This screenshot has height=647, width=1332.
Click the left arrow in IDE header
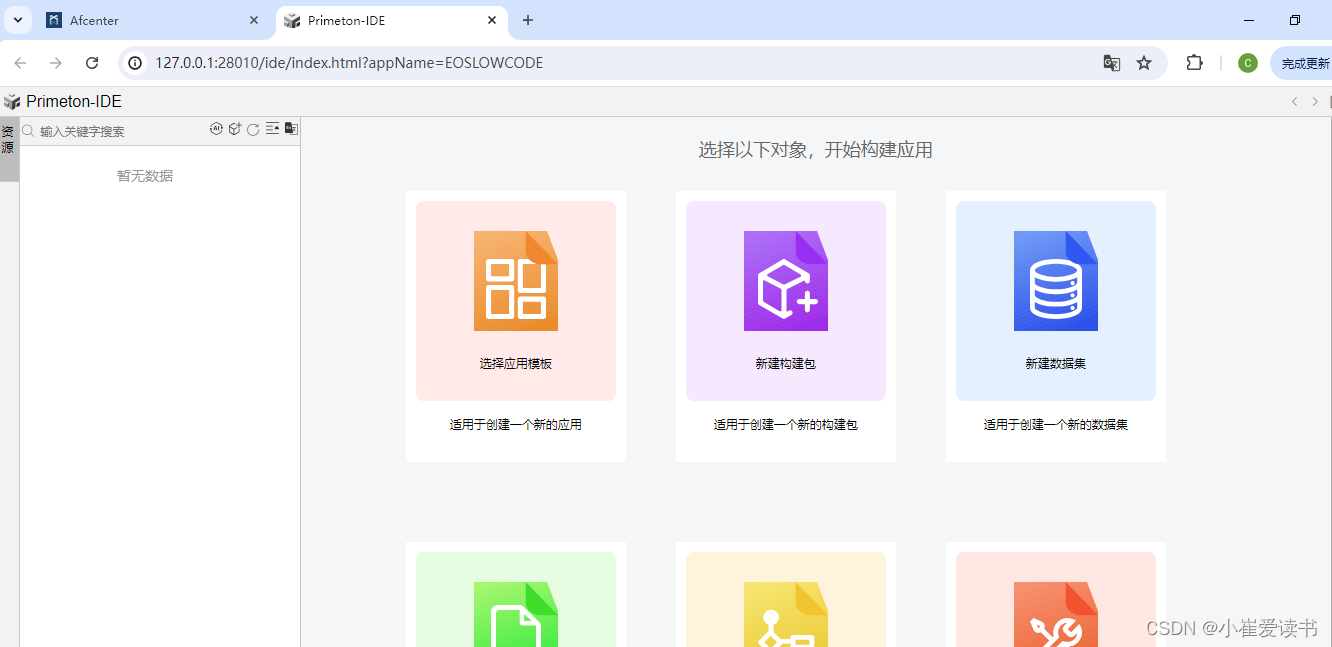coord(1295,101)
